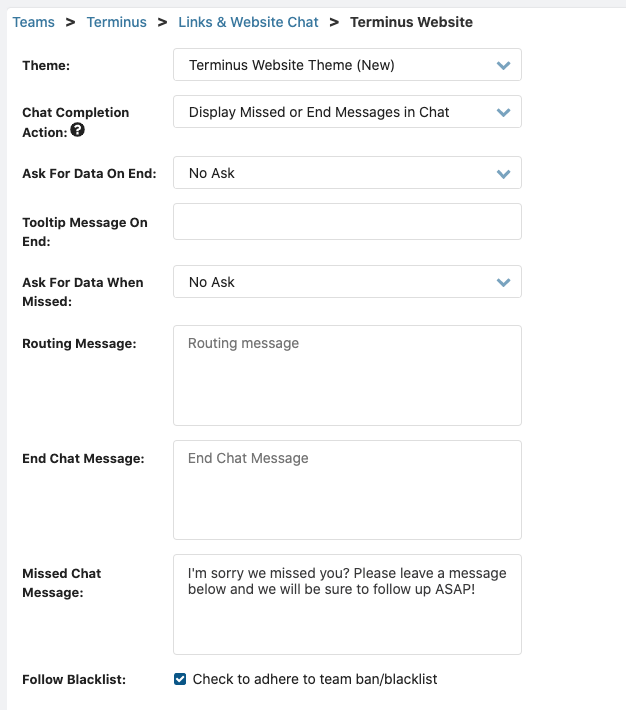626x710 pixels.
Task: Click the Theme dropdown chevron arrow
Action: pyautogui.click(x=503, y=66)
